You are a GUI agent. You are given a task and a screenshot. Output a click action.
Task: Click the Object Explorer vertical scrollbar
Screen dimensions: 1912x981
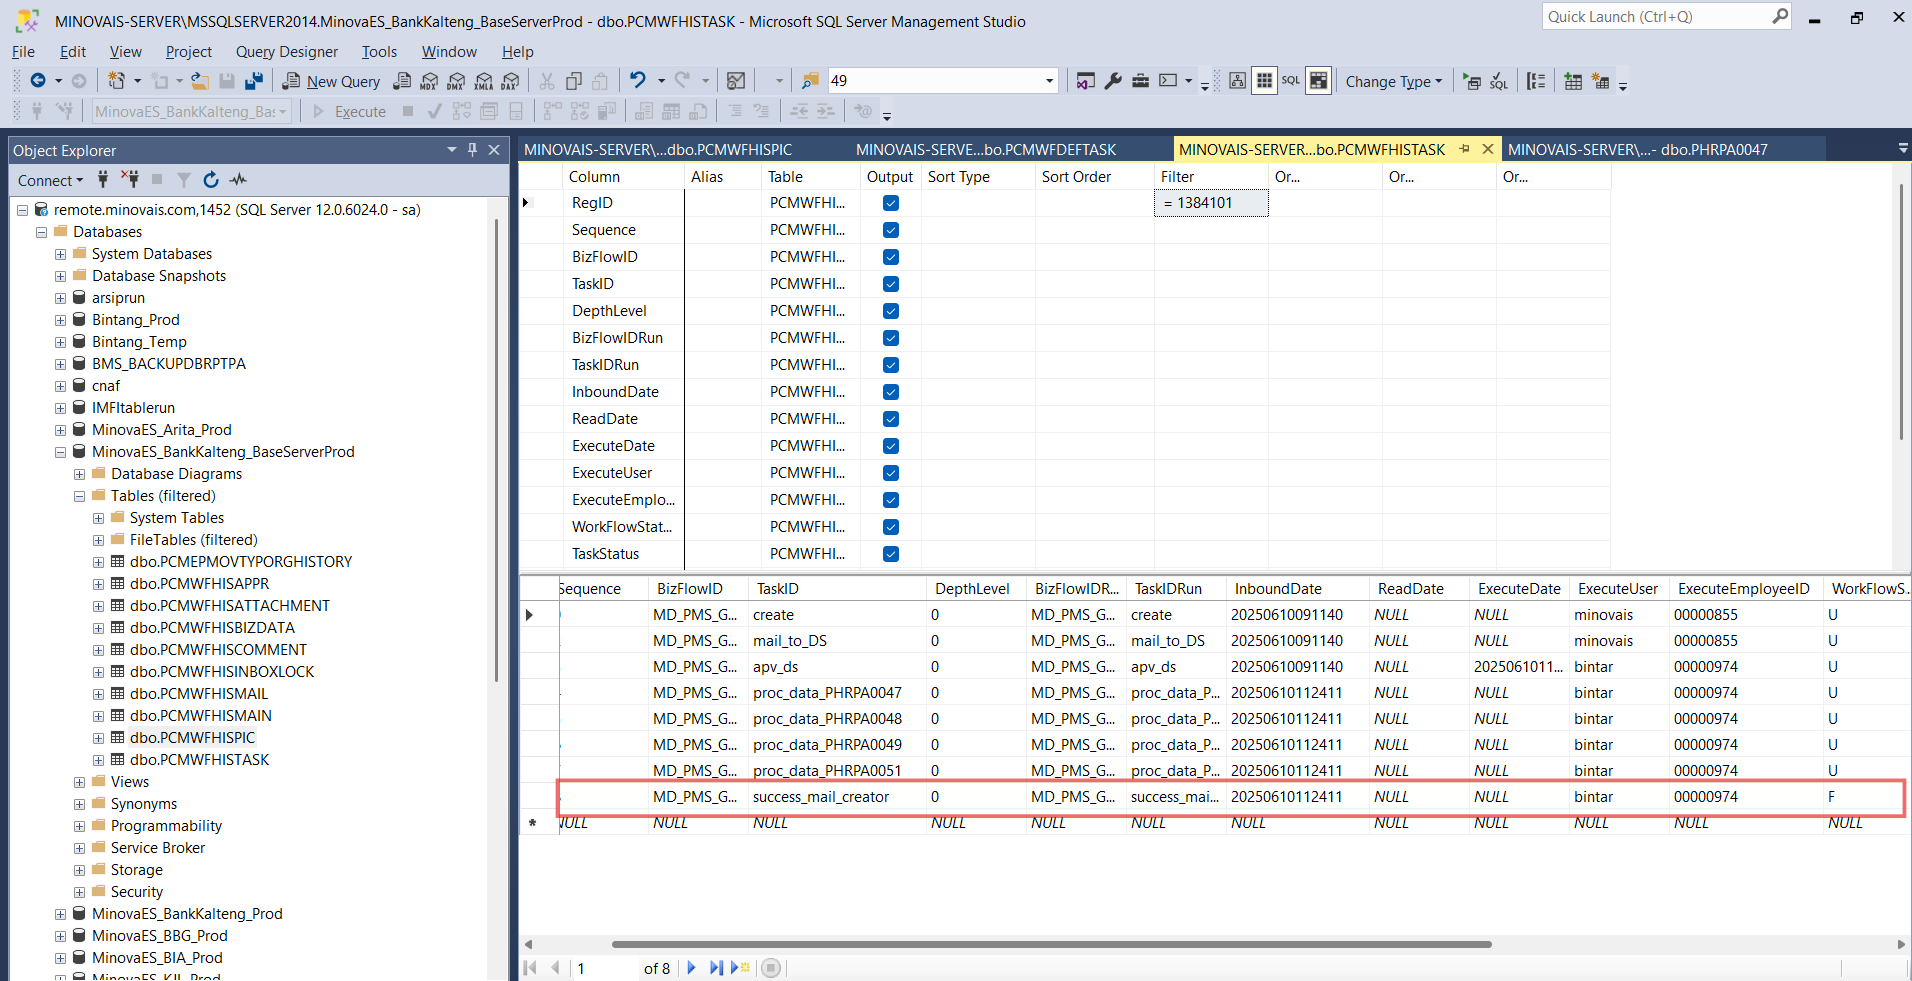pyautogui.click(x=496, y=450)
